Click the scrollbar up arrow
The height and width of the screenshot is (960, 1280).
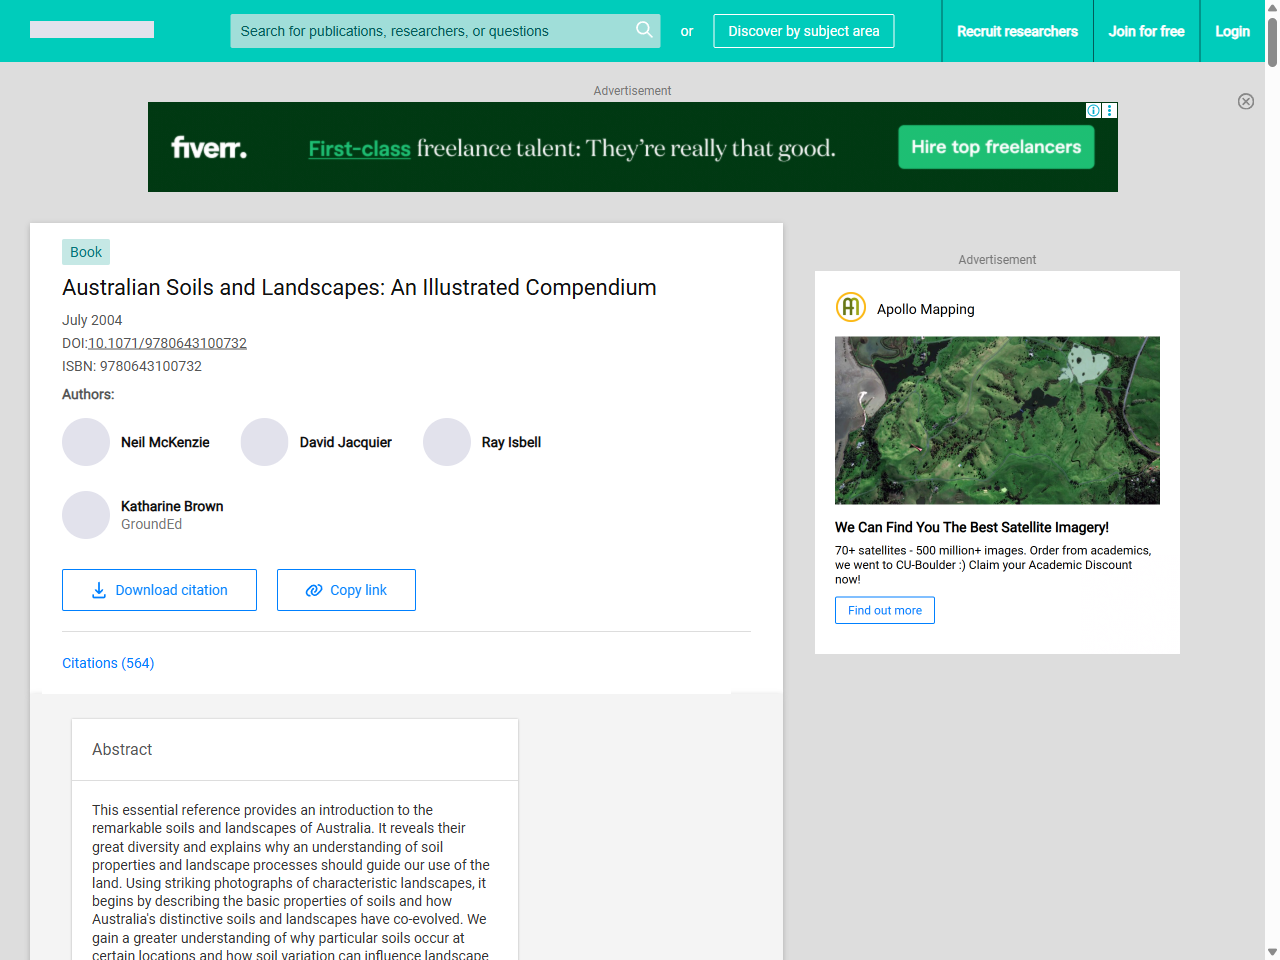pos(1271,7)
